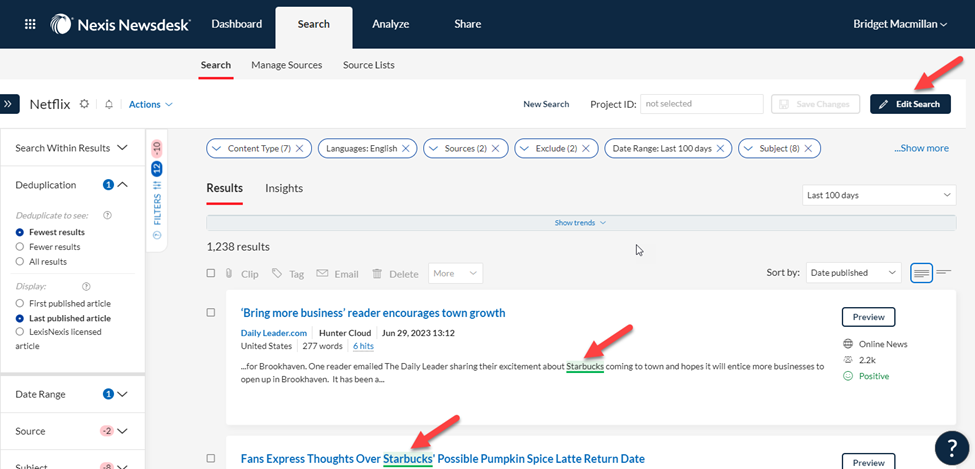Remove Sources (2) filter
The image size is (975, 469).
(x=496, y=149)
